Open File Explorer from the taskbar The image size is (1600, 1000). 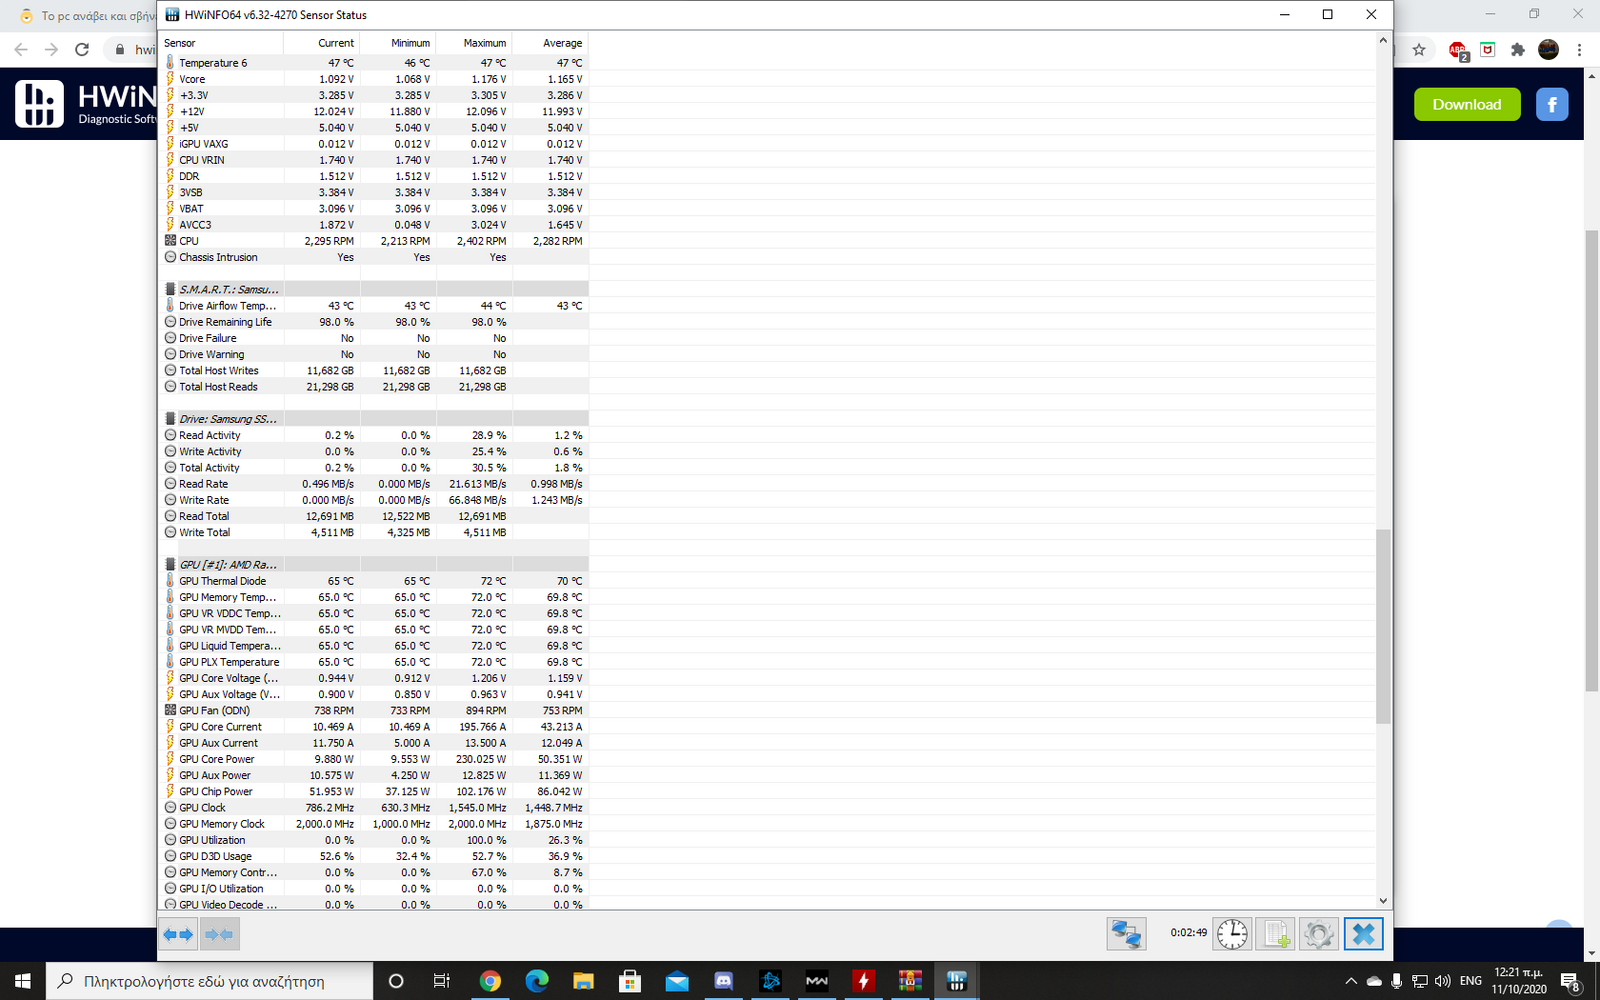pos(583,981)
